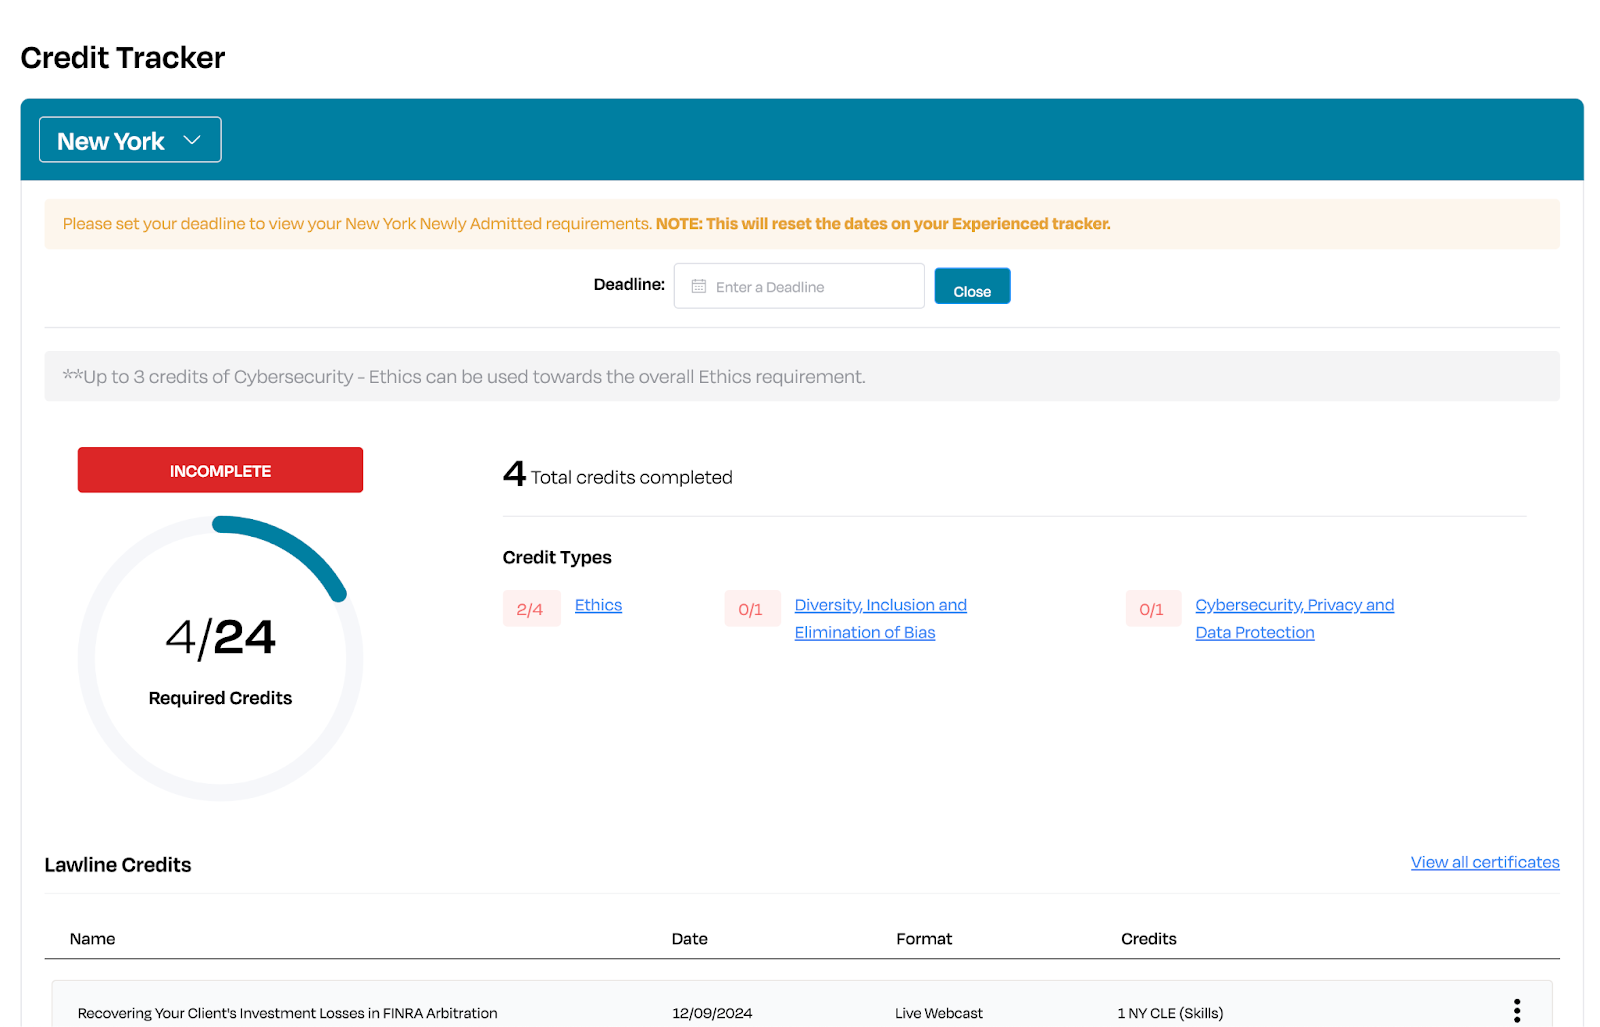
Task: Select the 0/1 Cybersecurity credit badge
Action: [x=1152, y=609]
